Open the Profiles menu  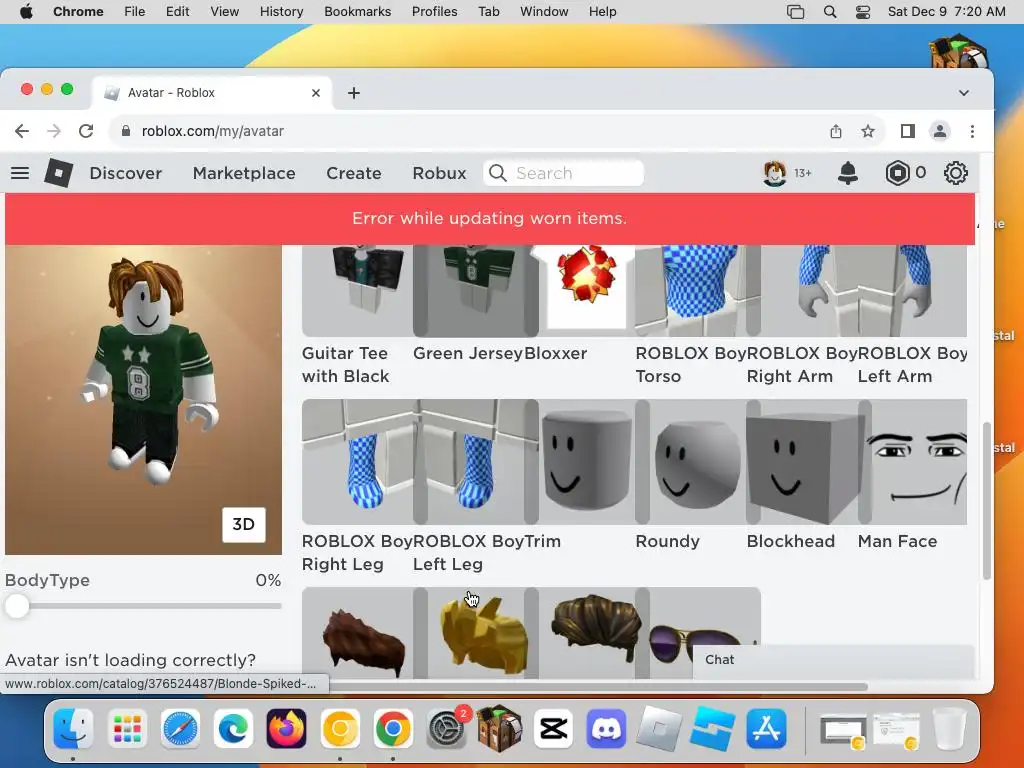[434, 12]
